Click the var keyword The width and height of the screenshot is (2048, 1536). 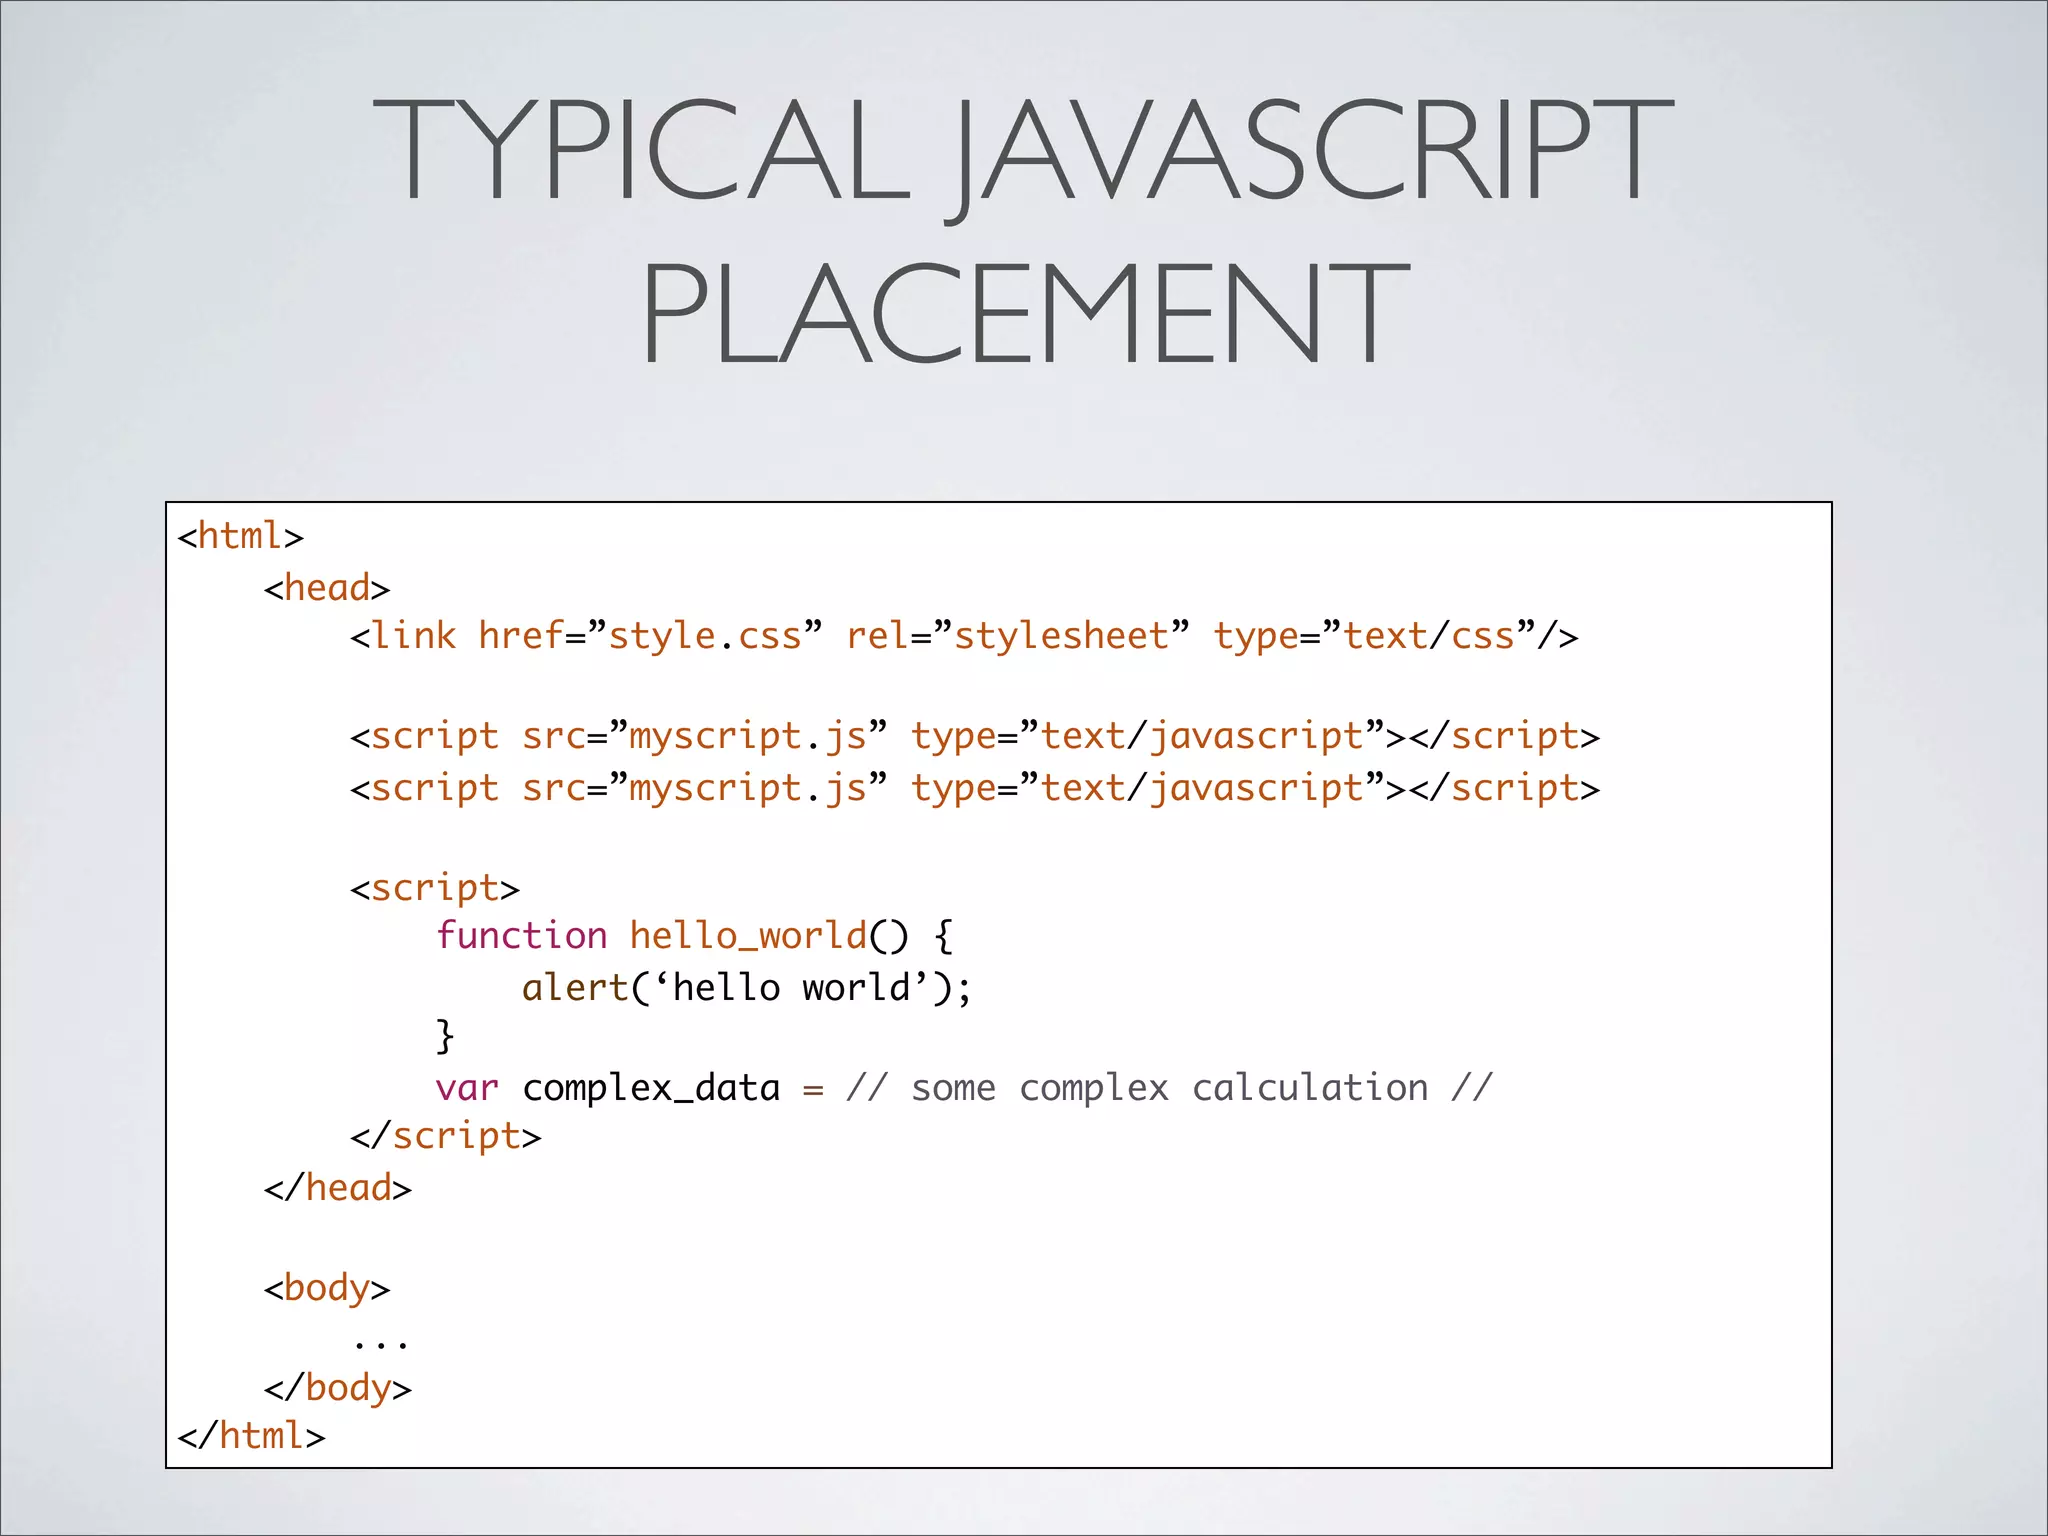coord(466,1088)
